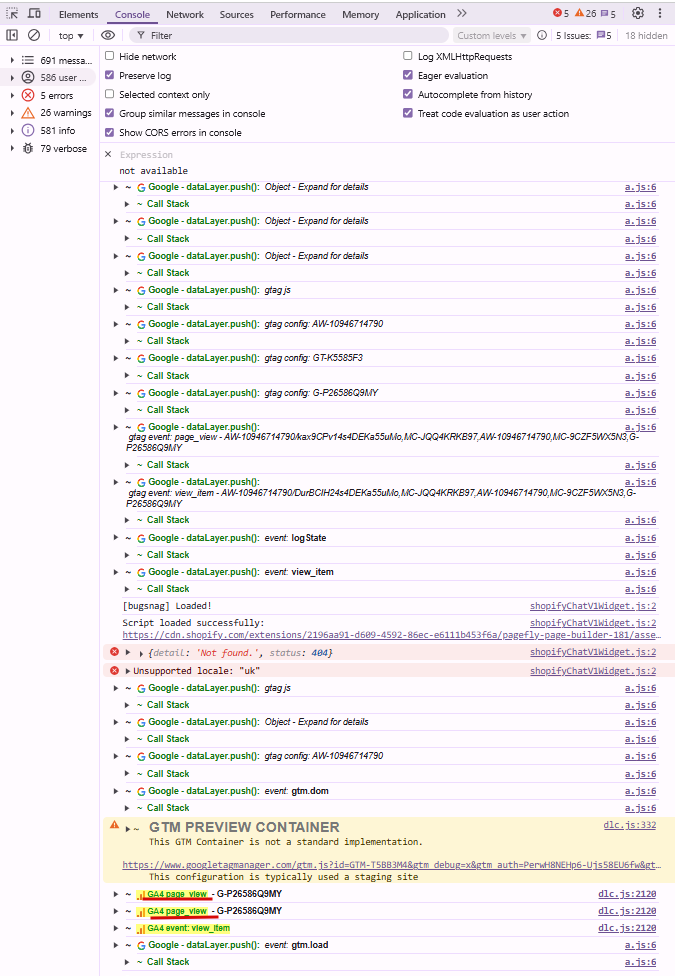The width and height of the screenshot is (675, 976).
Task: Click the warnings count badge in toolbar
Action: coord(585,14)
